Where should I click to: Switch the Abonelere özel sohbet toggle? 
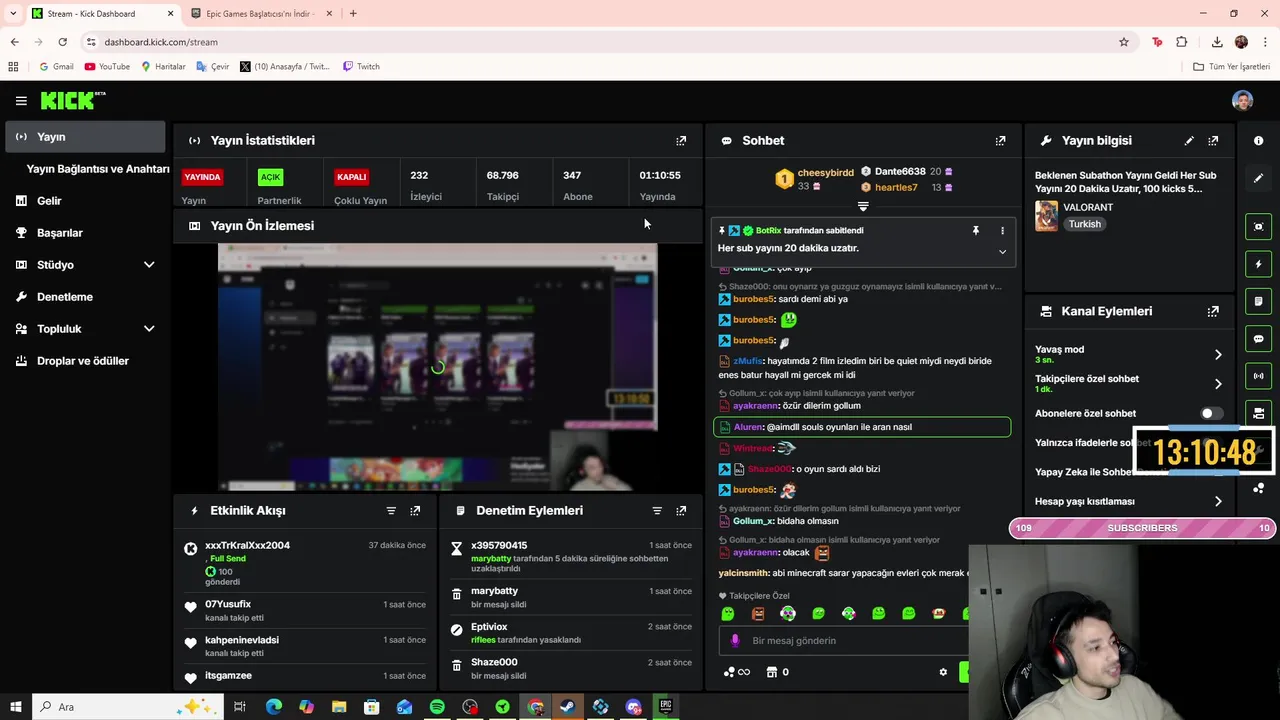point(1211,413)
